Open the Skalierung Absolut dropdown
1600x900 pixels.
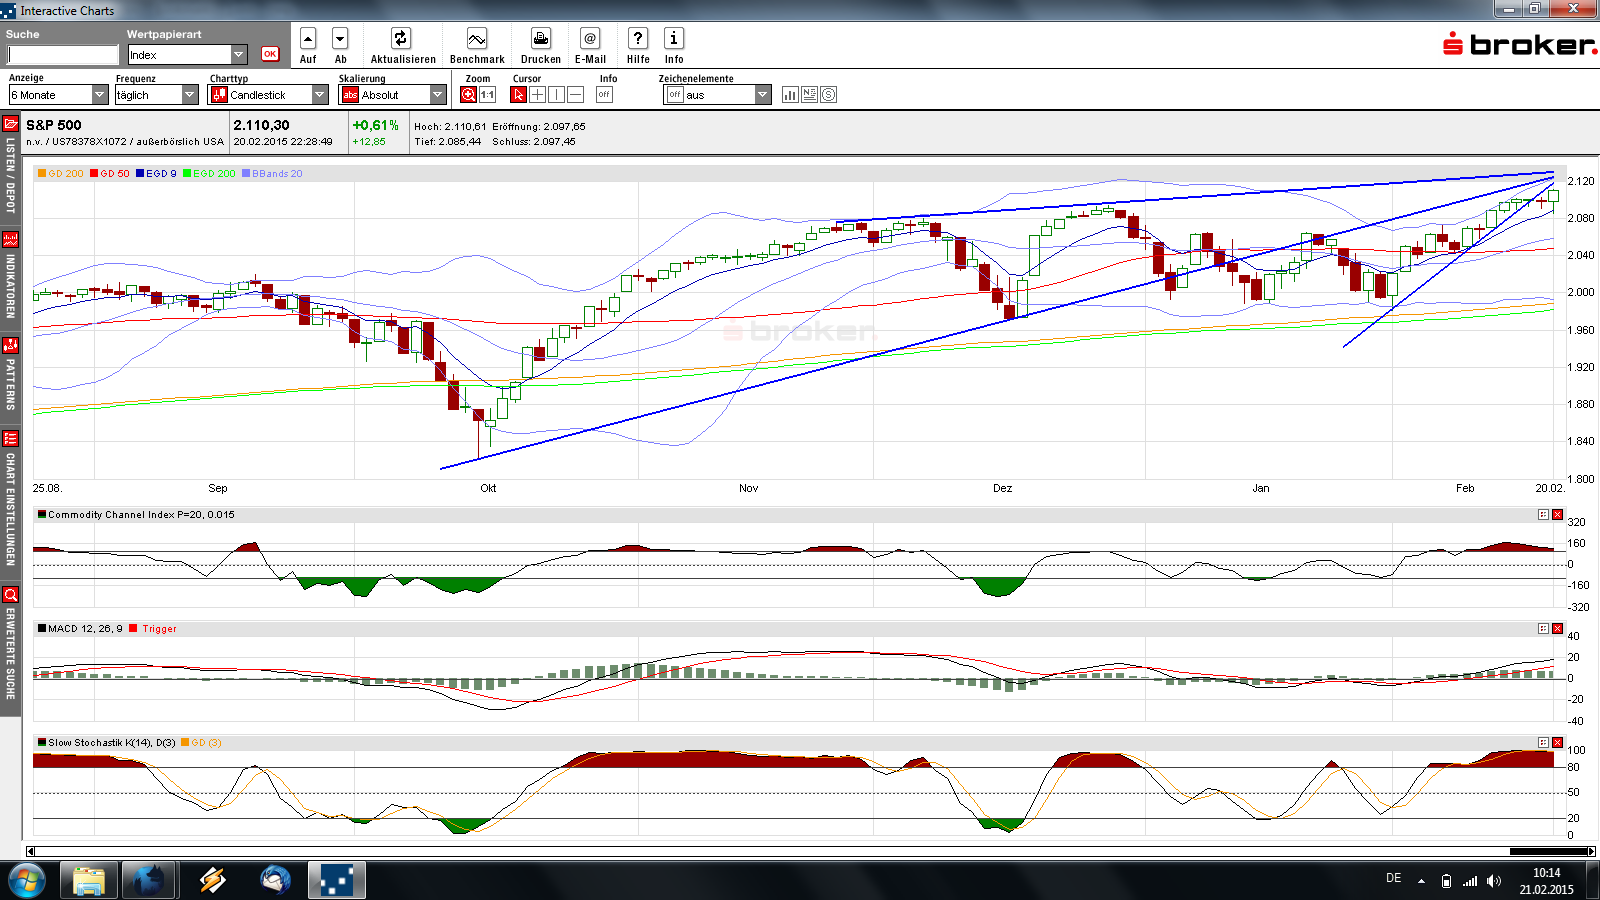[392, 95]
